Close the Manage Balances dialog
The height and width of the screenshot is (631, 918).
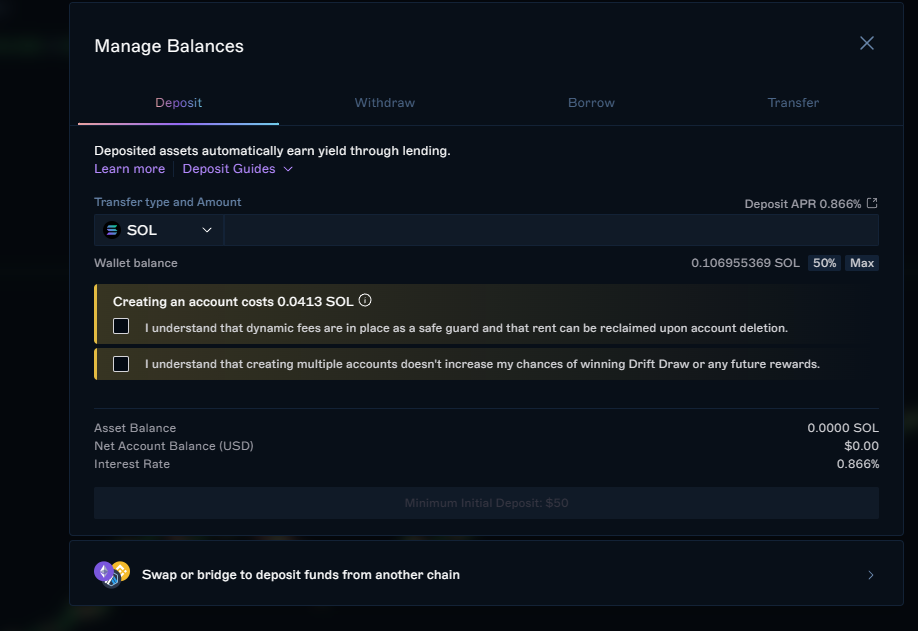867,43
